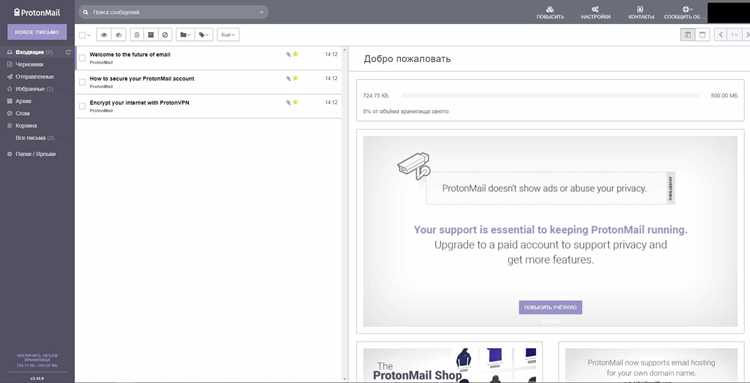The image size is (750, 383).
Task: Compose a new message with the purple button
Action: coord(37,33)
